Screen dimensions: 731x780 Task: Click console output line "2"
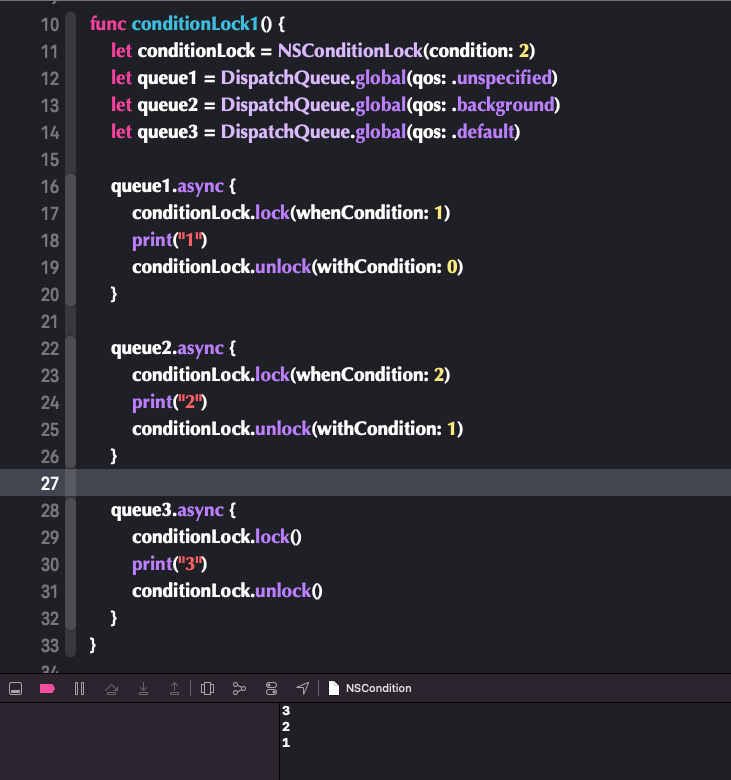286,727
